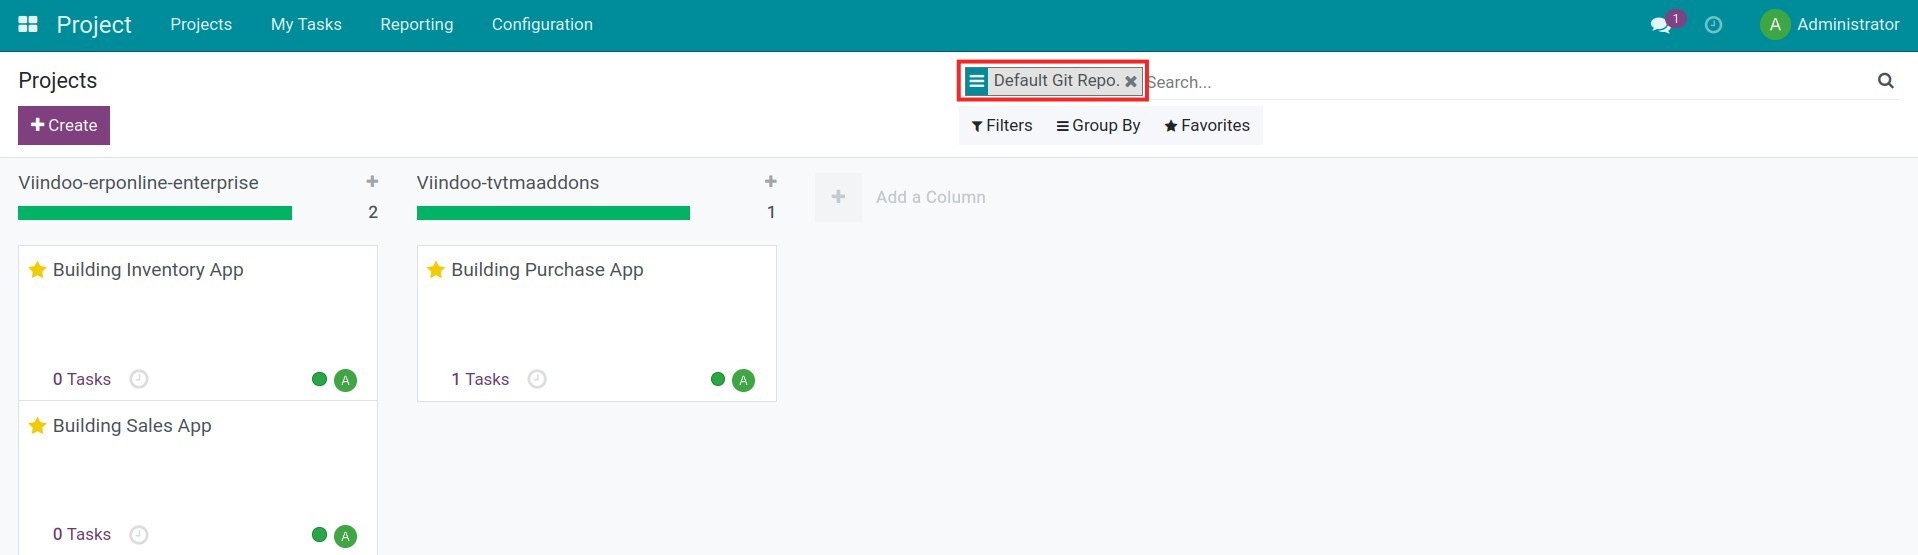Screen dimensions: 1918x555
Task: Click the Create button
Action: click(64, 126)
